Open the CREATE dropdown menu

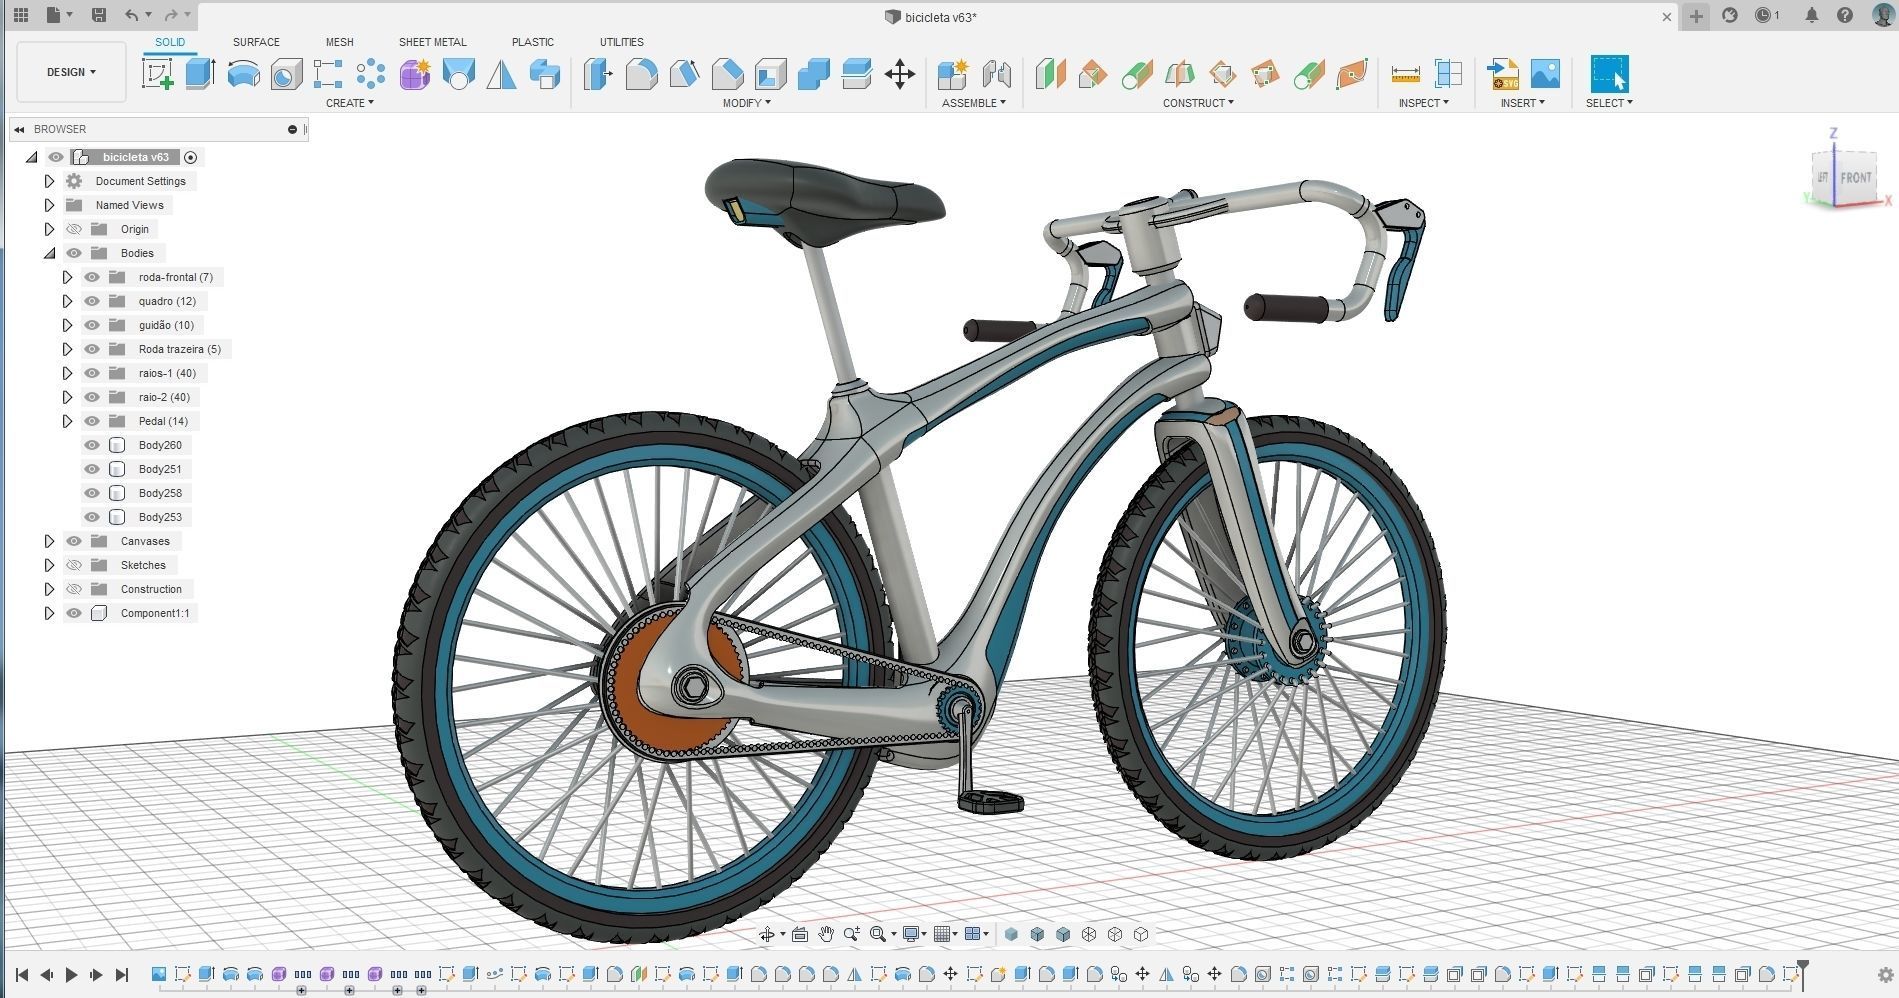(350, 103)
